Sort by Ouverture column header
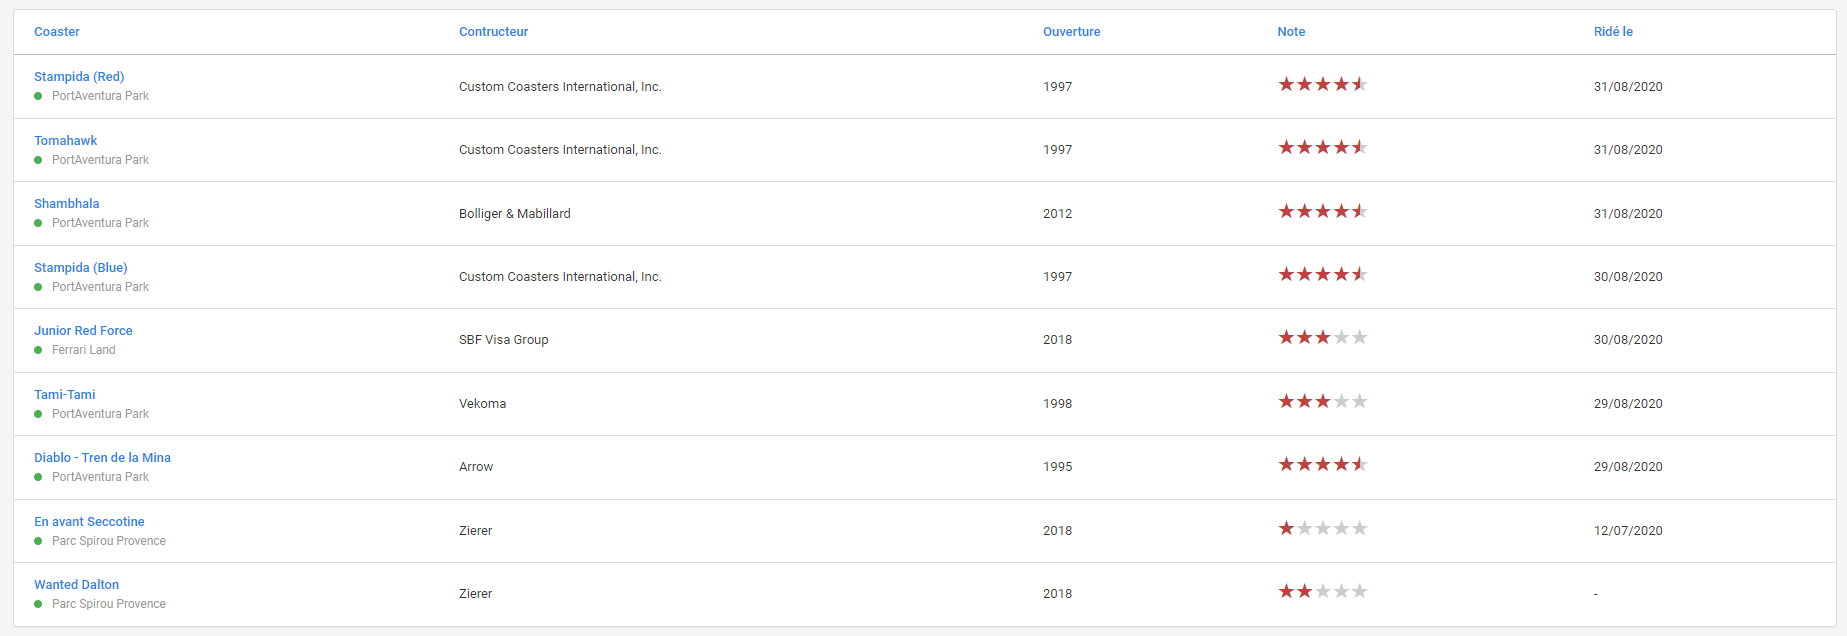Screen dimensions: 1847x636 pos(1071,32)
